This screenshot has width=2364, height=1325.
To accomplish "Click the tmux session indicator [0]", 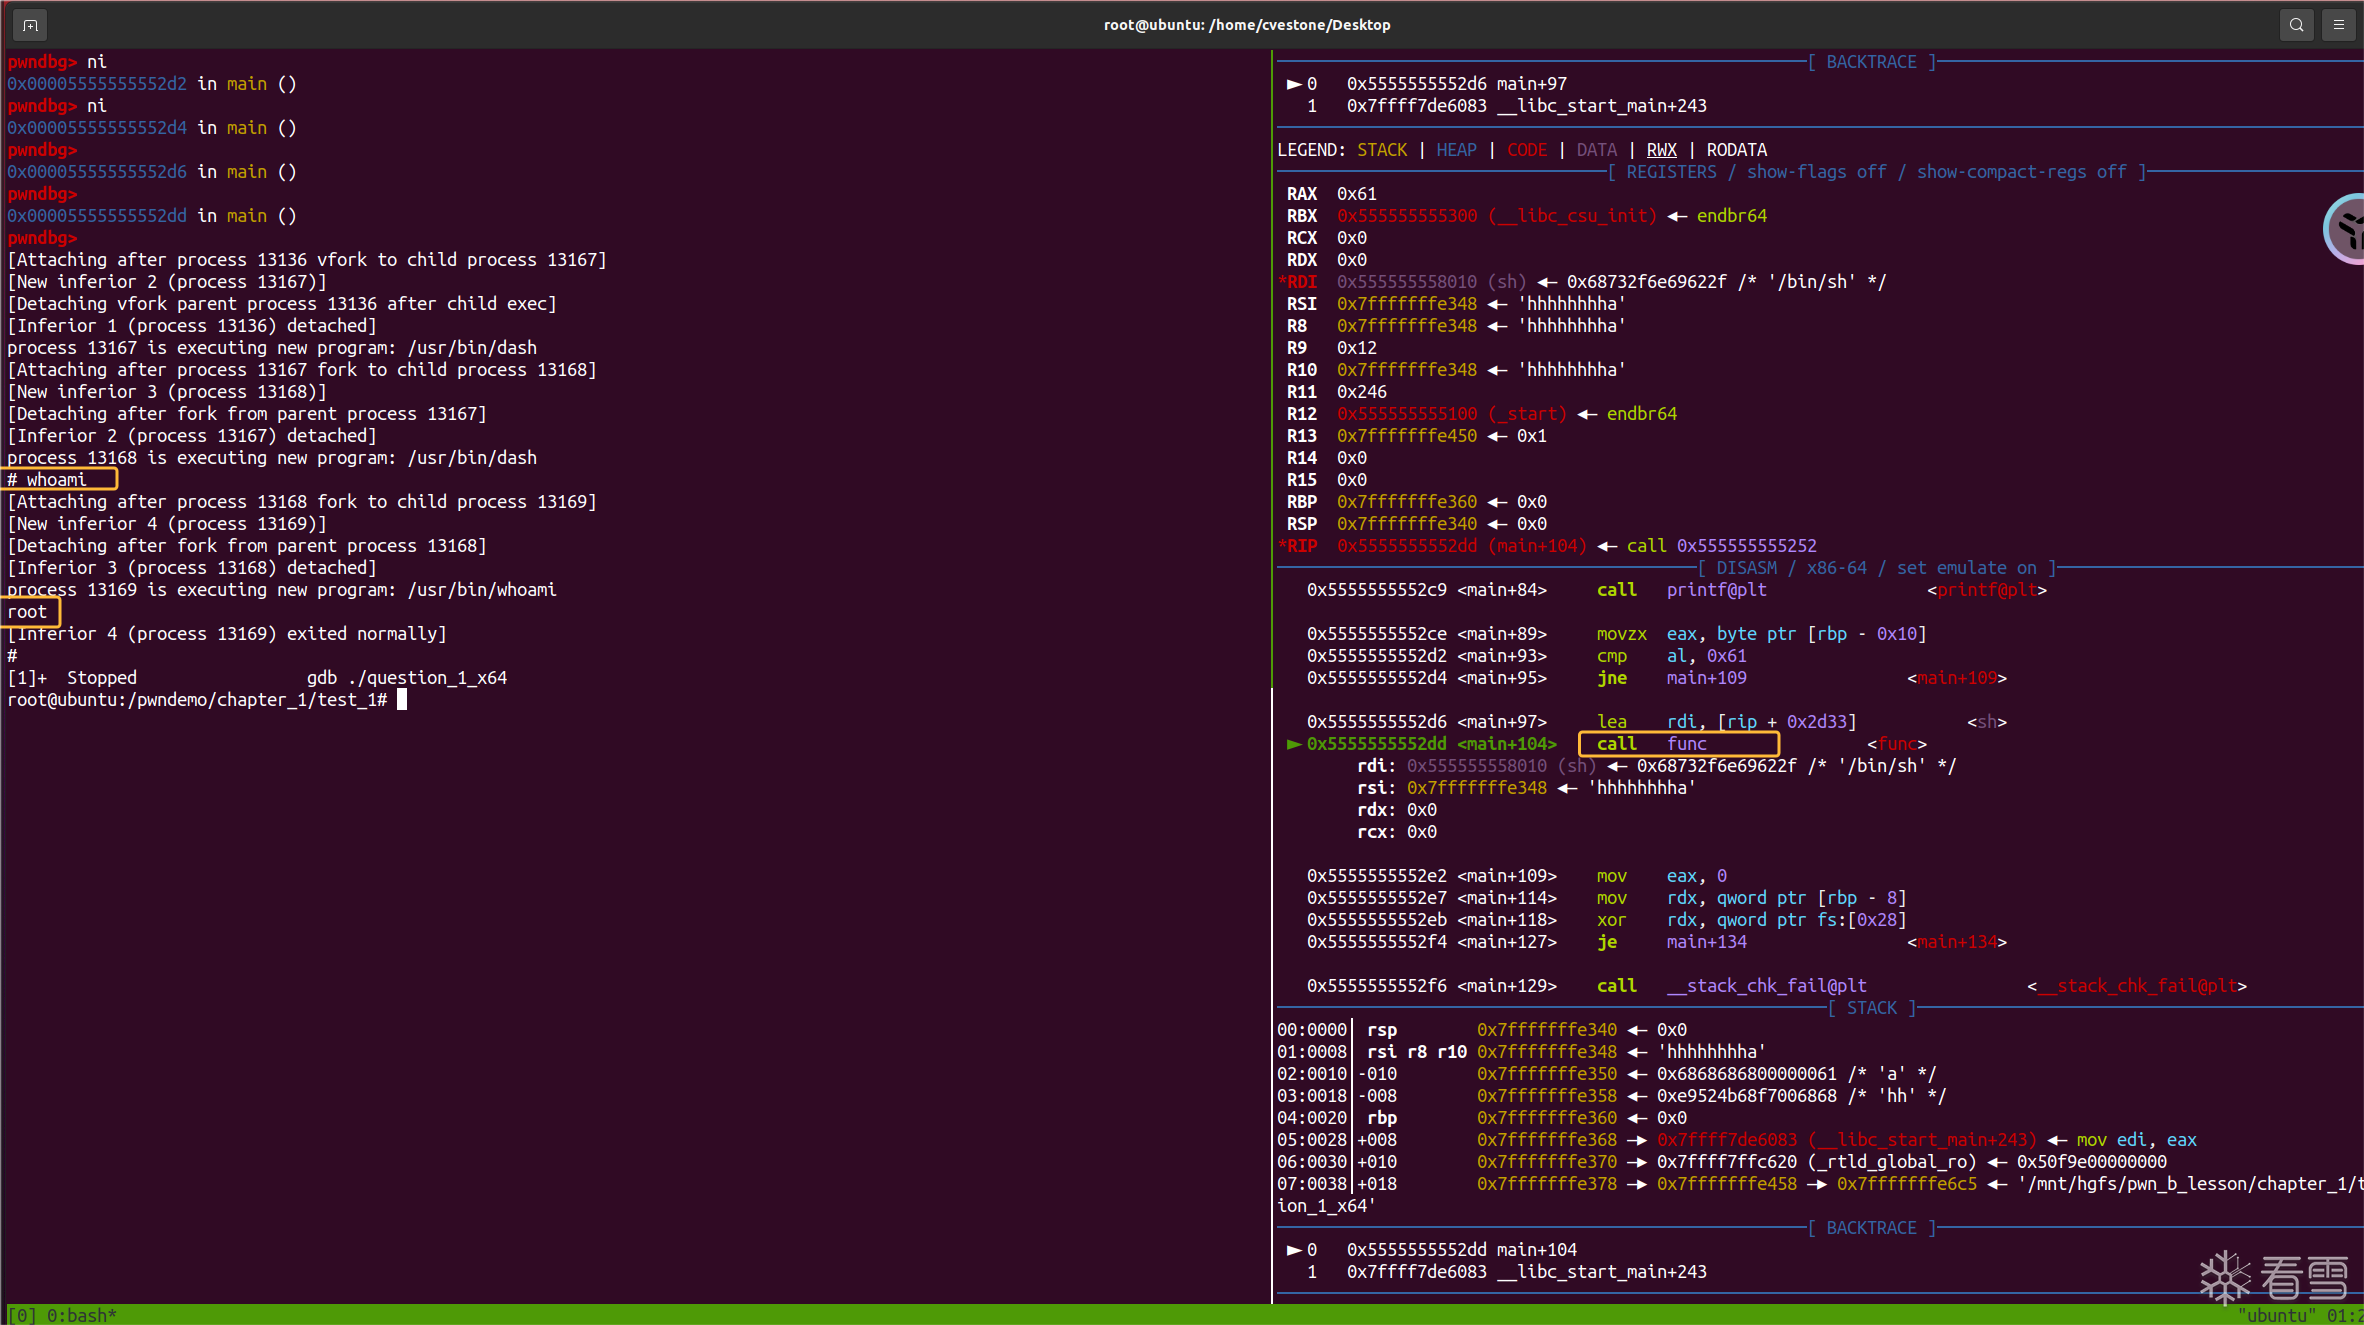I will [x=21, y=1315].
